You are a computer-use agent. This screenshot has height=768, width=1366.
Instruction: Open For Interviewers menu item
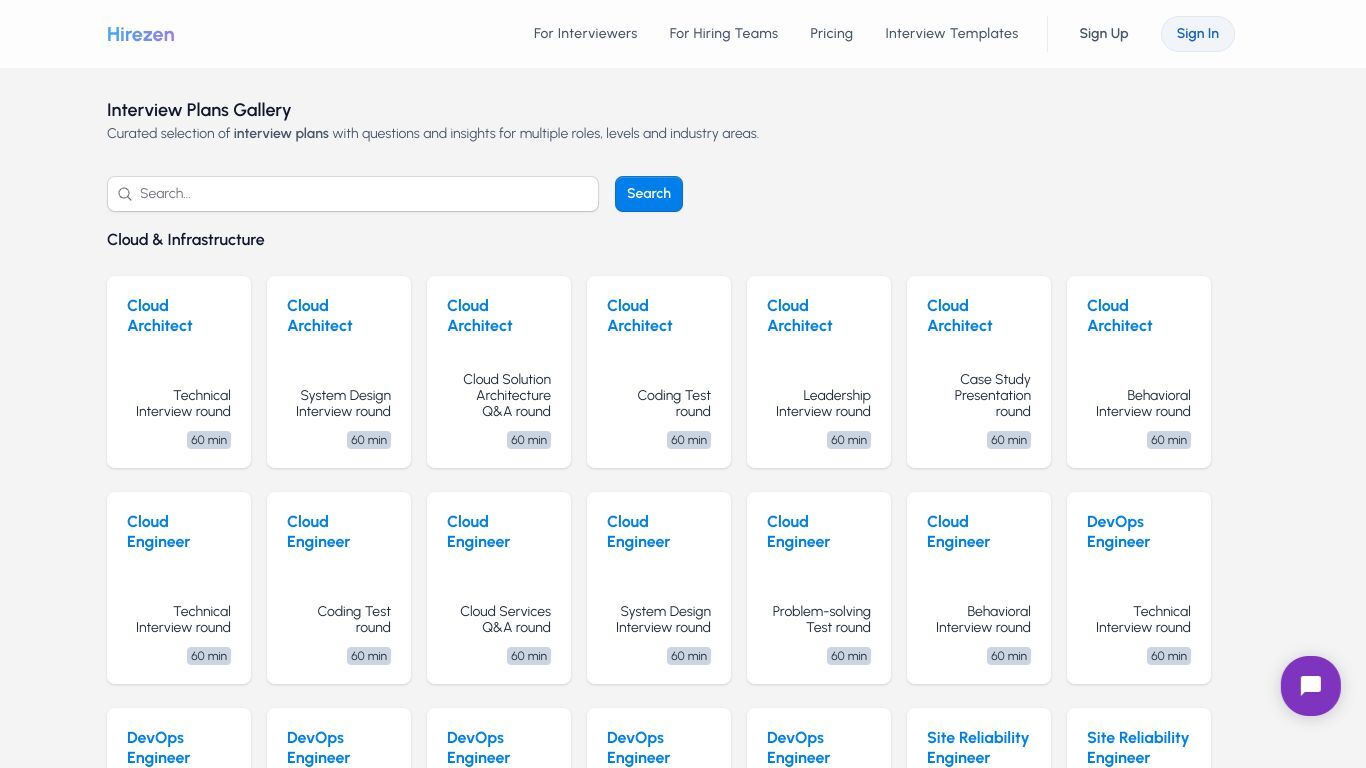(x=585, y=34)
